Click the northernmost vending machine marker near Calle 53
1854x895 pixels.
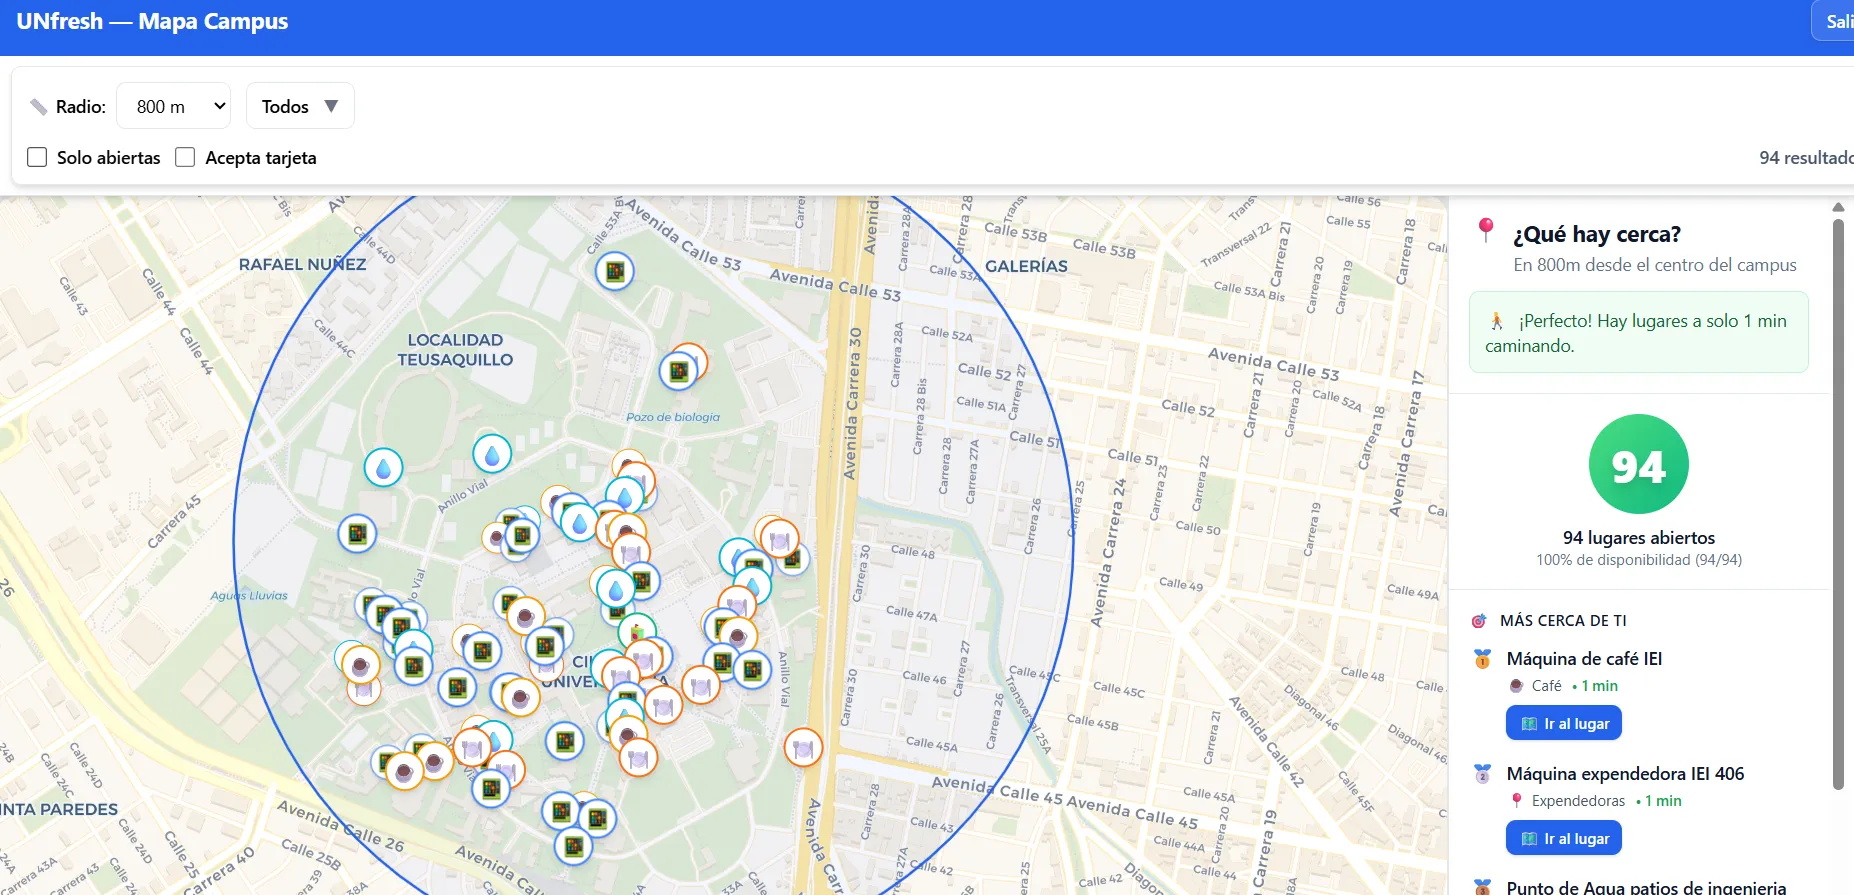coord(615,271)
